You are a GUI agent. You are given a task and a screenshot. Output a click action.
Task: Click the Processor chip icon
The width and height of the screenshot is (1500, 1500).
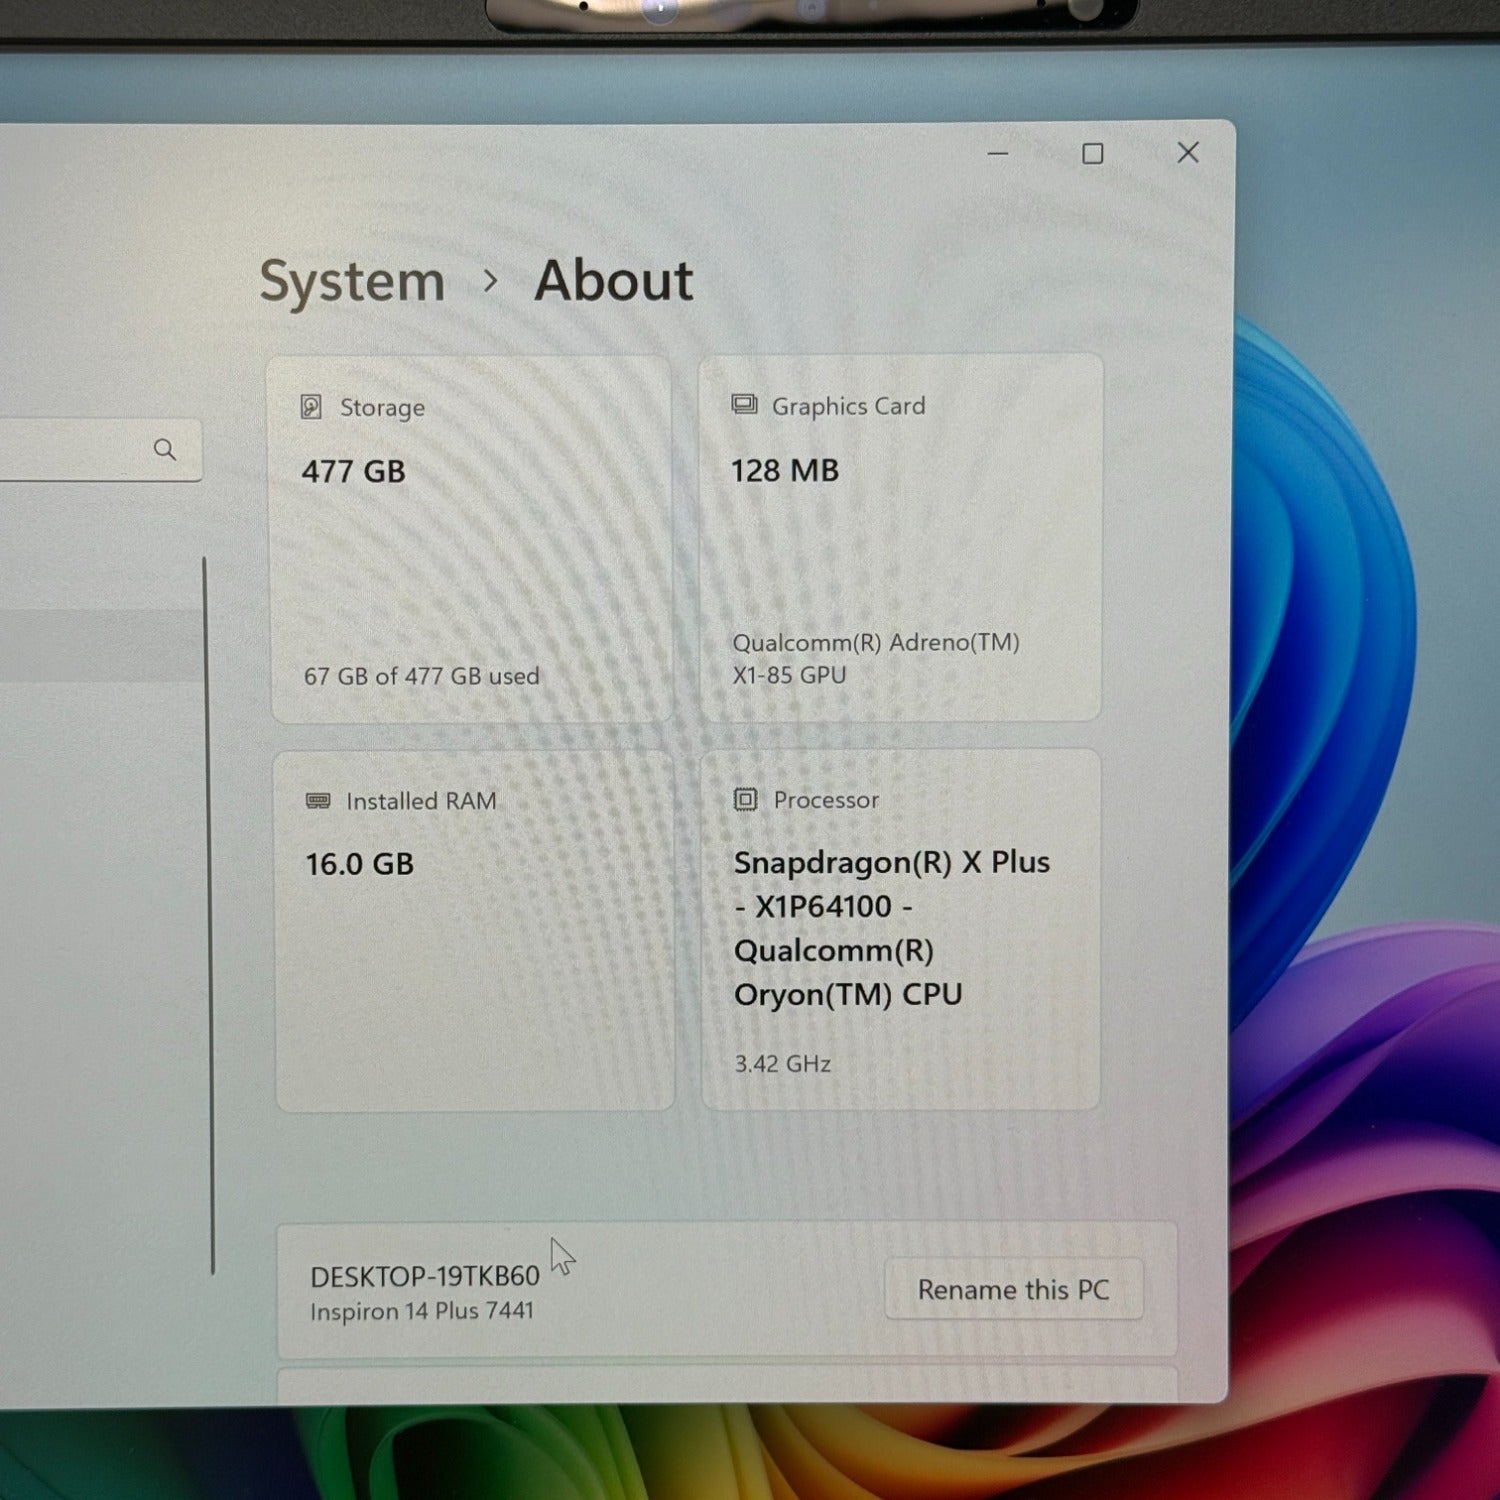(746, 799)
